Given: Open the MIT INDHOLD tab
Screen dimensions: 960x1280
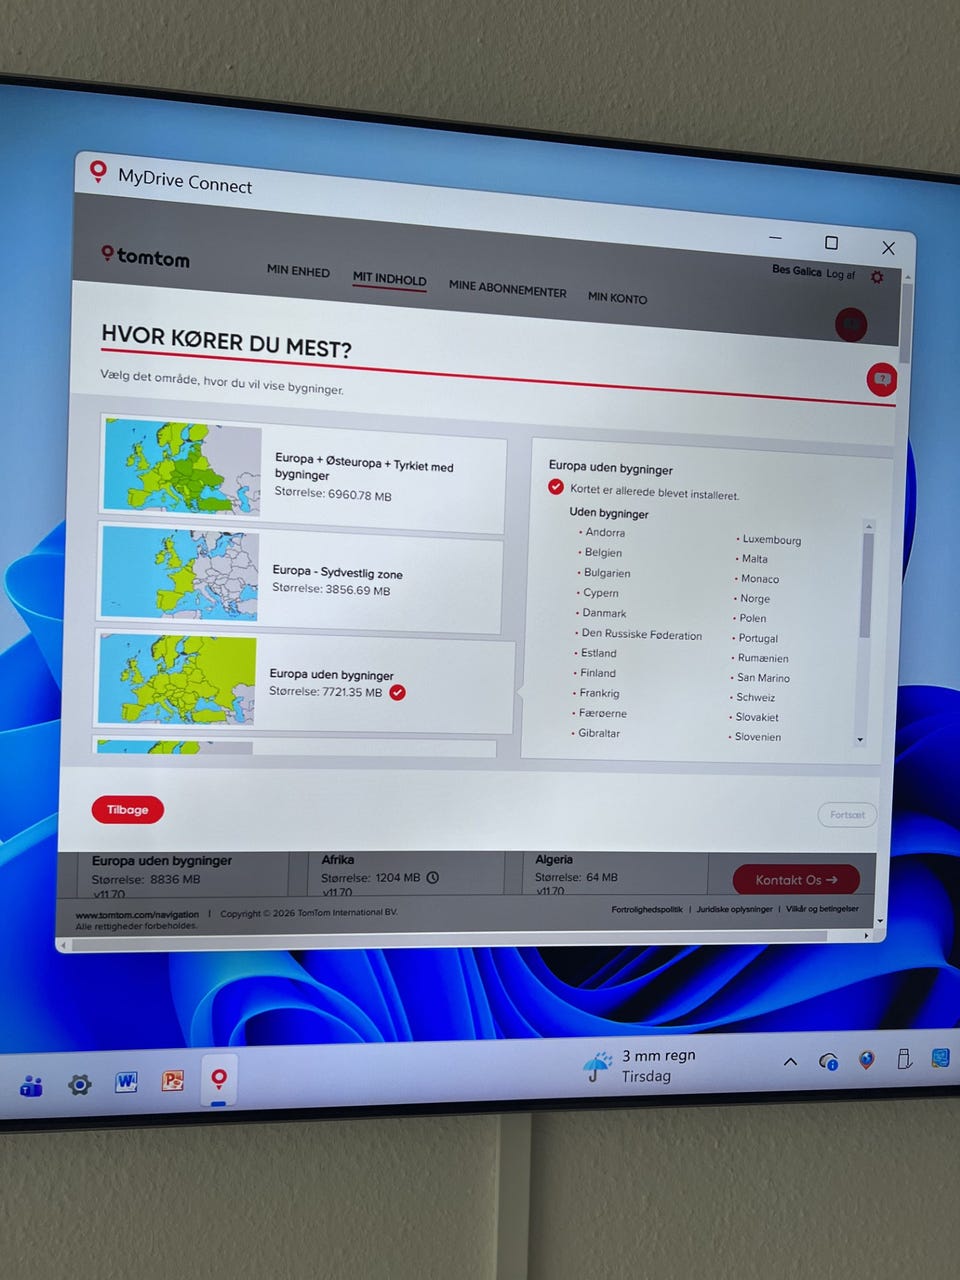Looking at the screenshot, I should pyautogui.click(x=389, y=279).
